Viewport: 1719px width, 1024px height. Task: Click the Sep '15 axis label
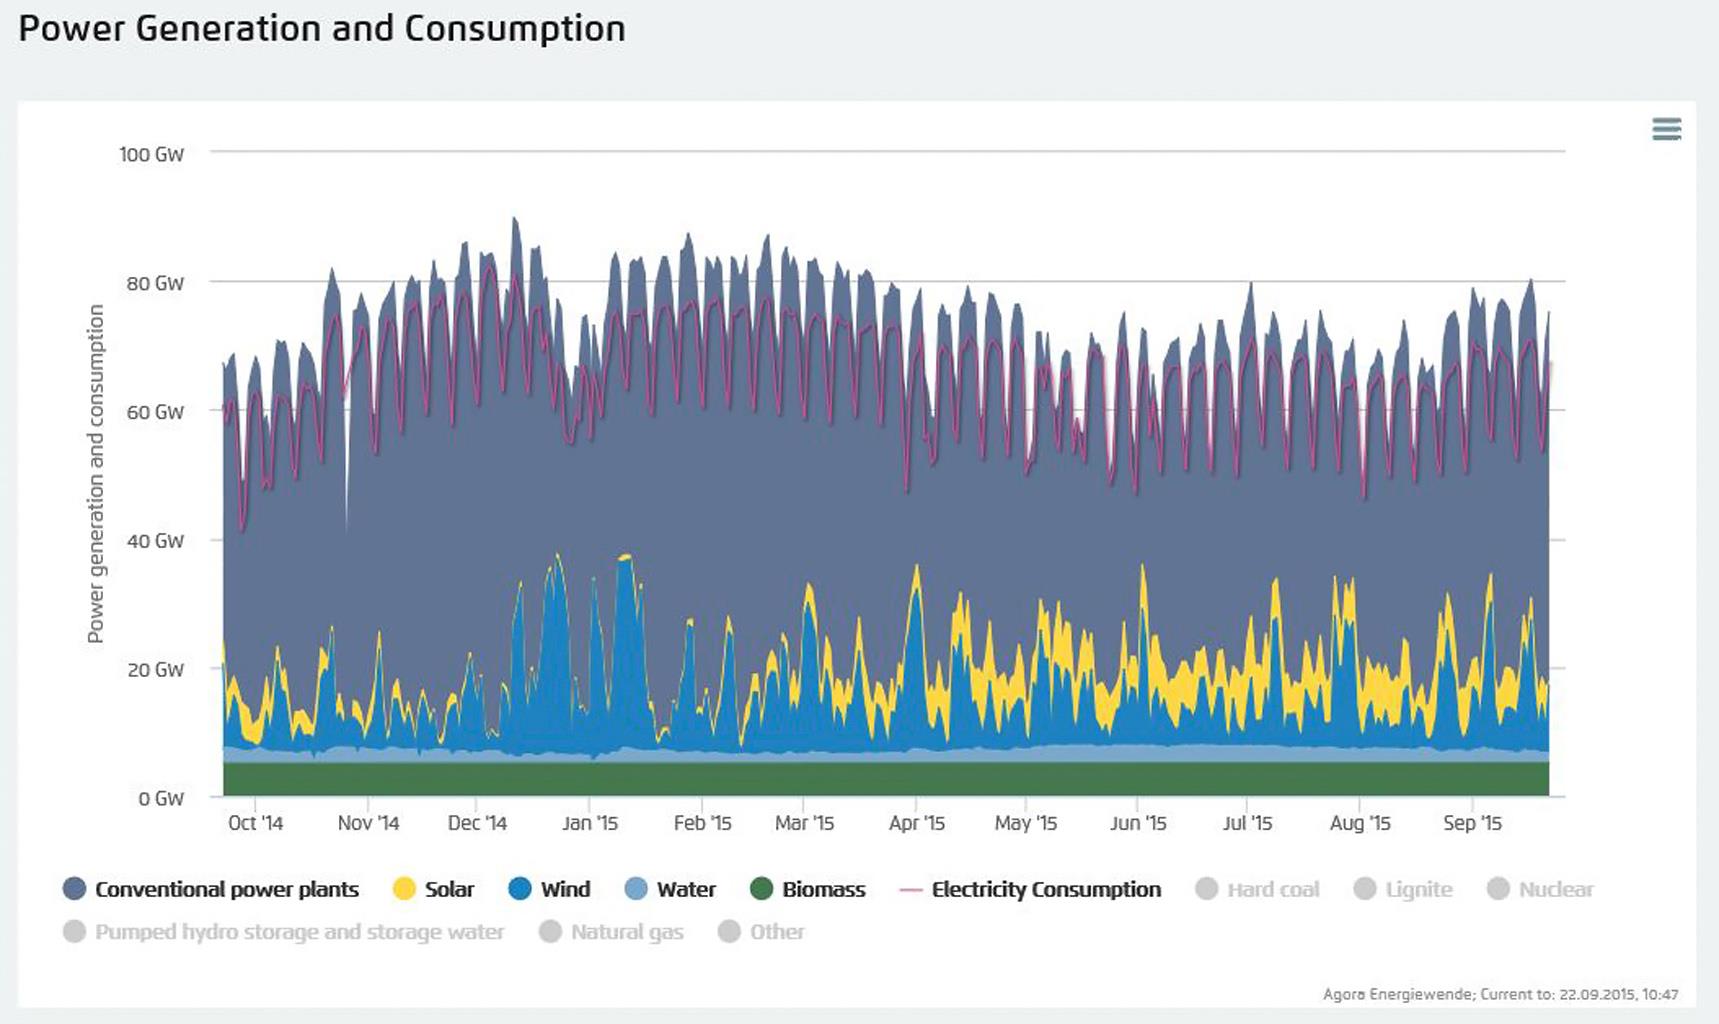coord(1472,823)
